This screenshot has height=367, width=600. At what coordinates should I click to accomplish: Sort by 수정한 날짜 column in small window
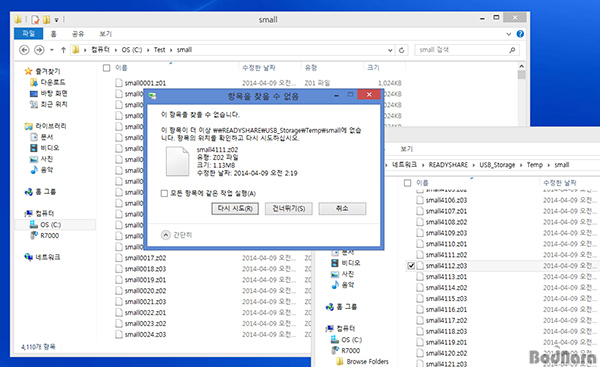point(259,68)
